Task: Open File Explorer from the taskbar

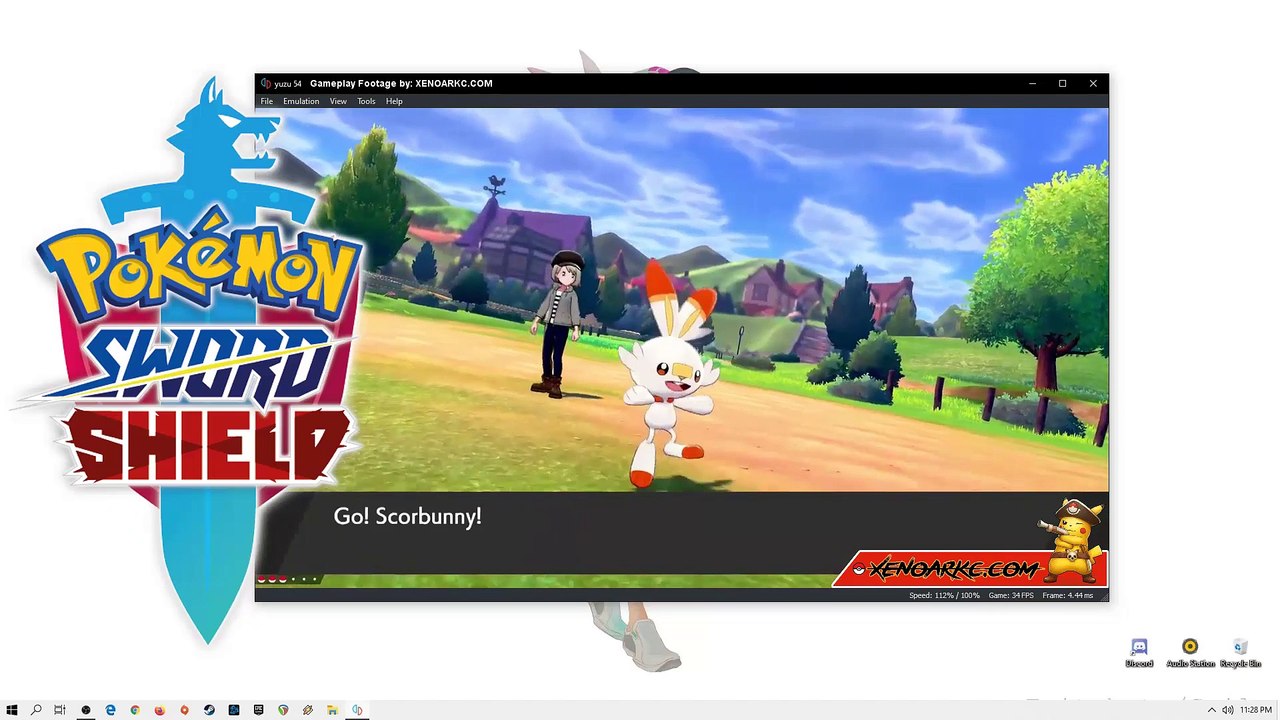Action: (332, 710)
